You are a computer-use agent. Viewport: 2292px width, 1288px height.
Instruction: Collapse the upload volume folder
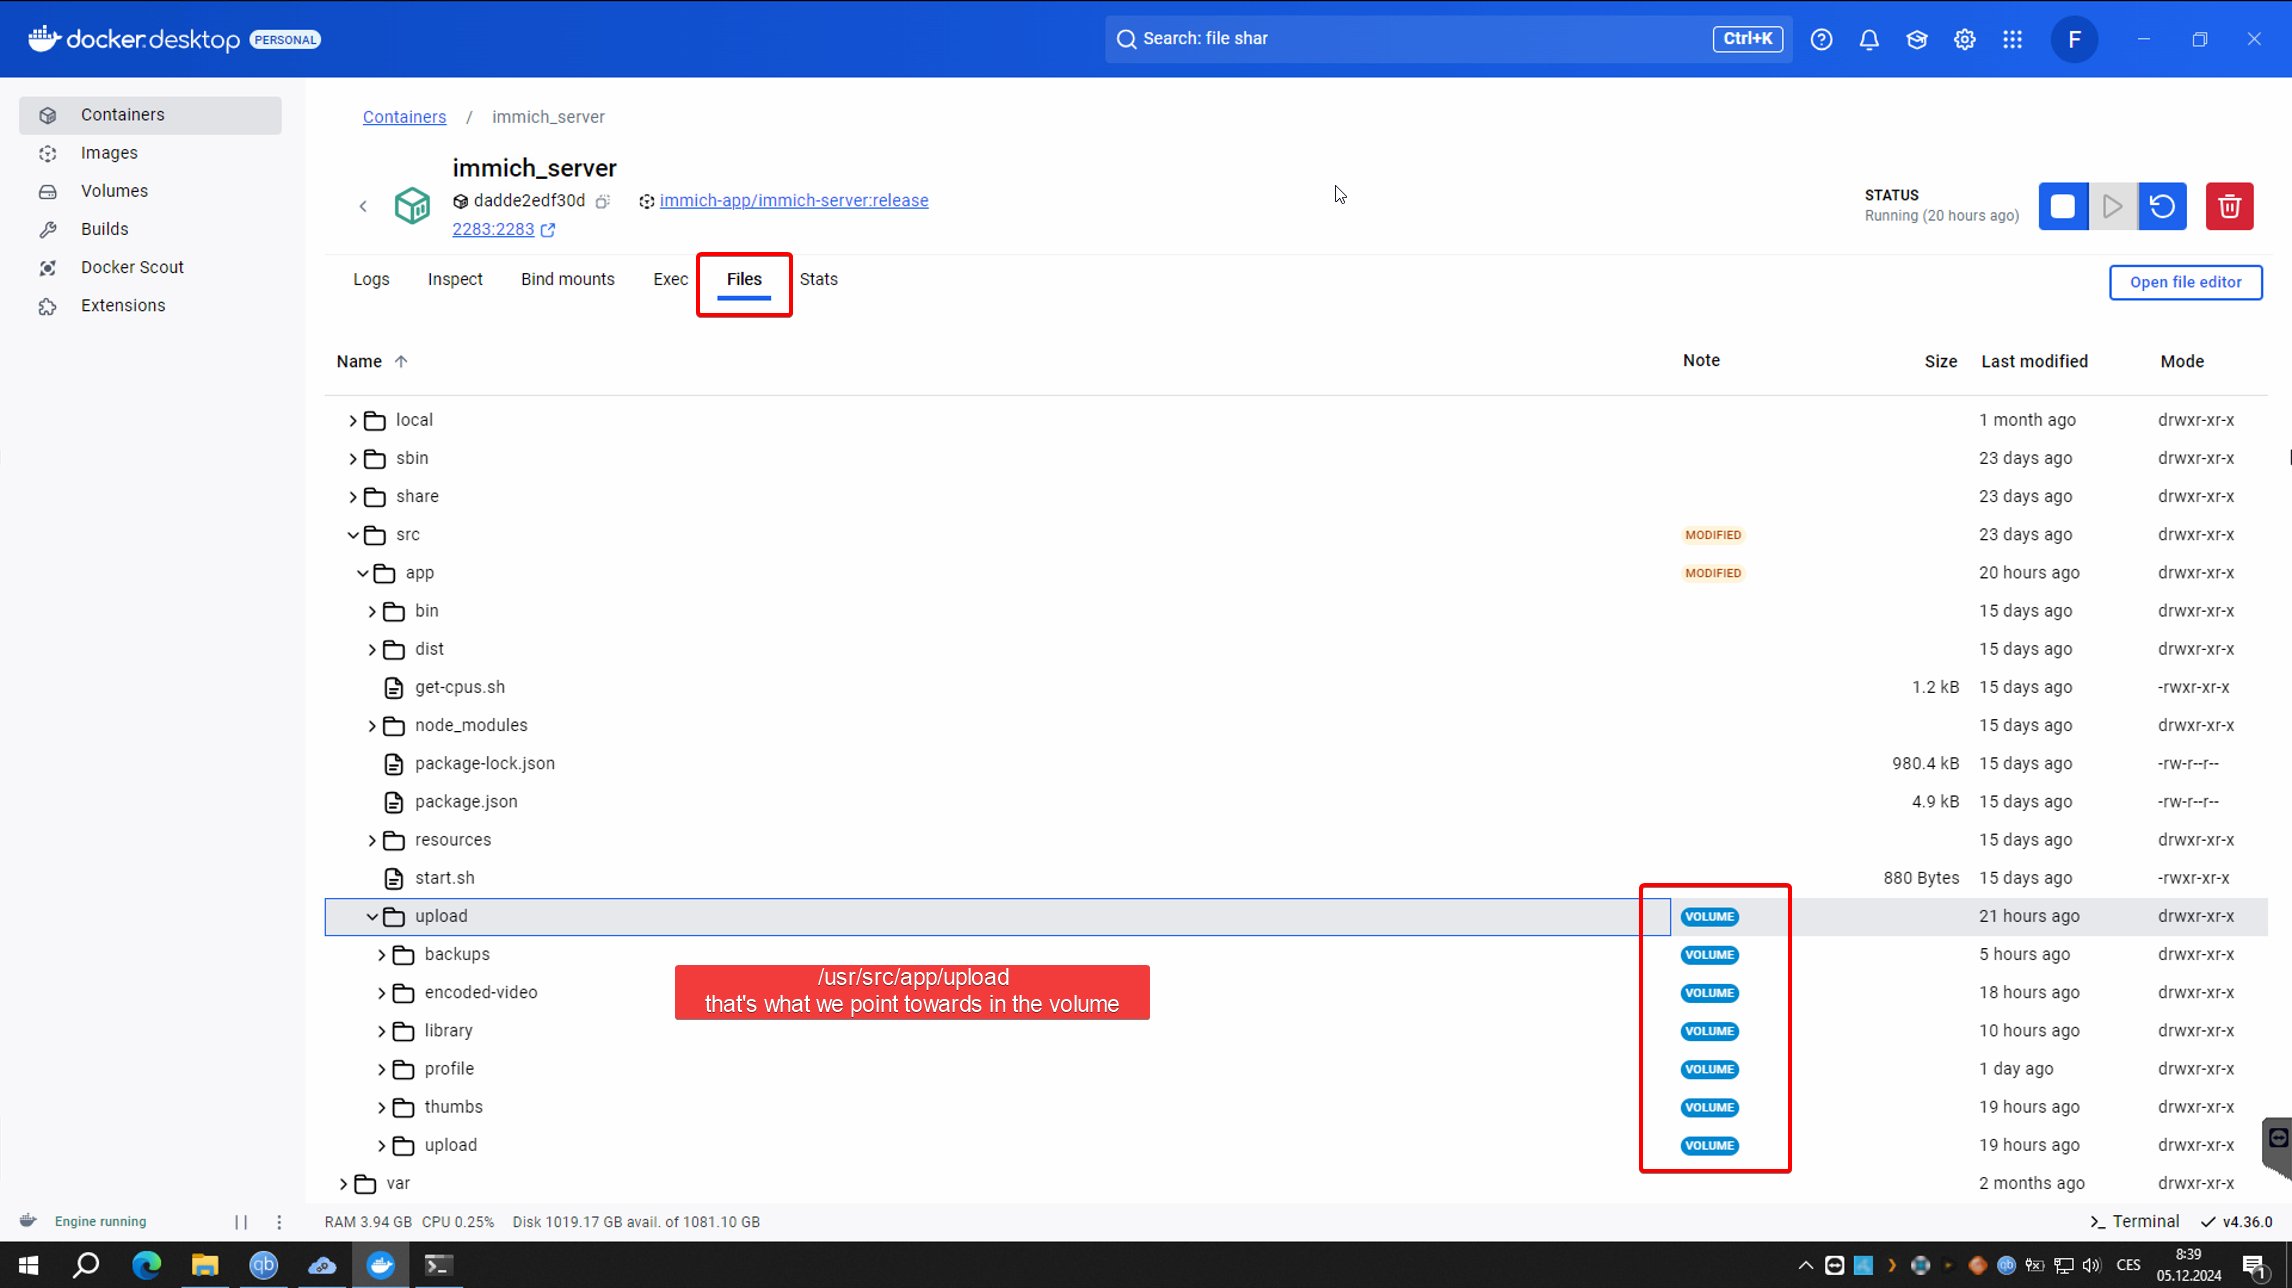pyautogui.click(x=372, y=916)
